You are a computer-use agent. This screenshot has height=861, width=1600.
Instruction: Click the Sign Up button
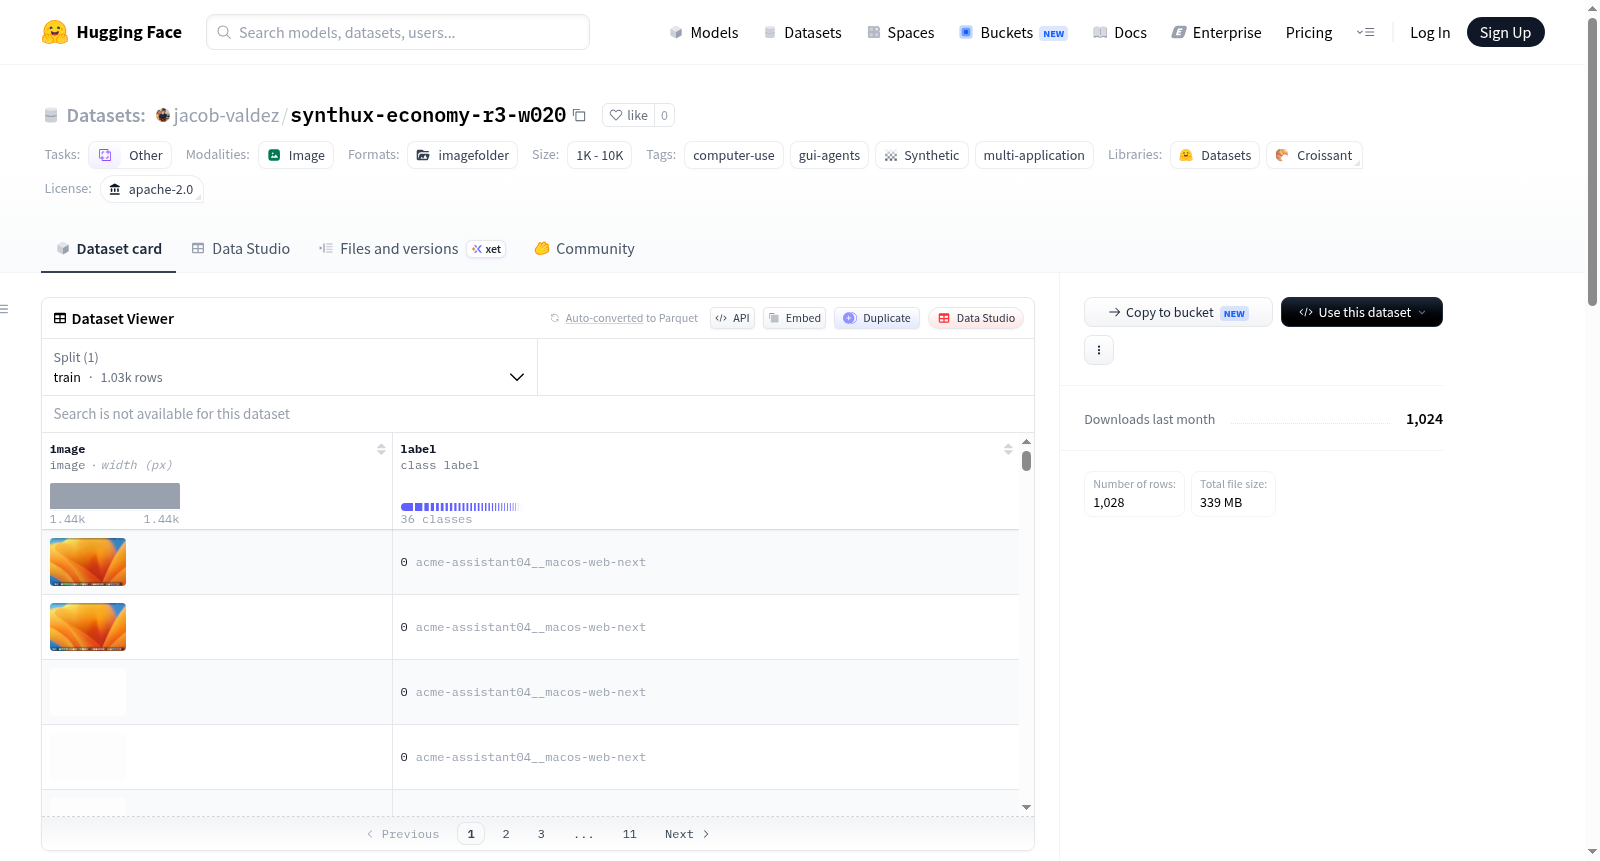pyautogui.click(x=1505, y=32)
